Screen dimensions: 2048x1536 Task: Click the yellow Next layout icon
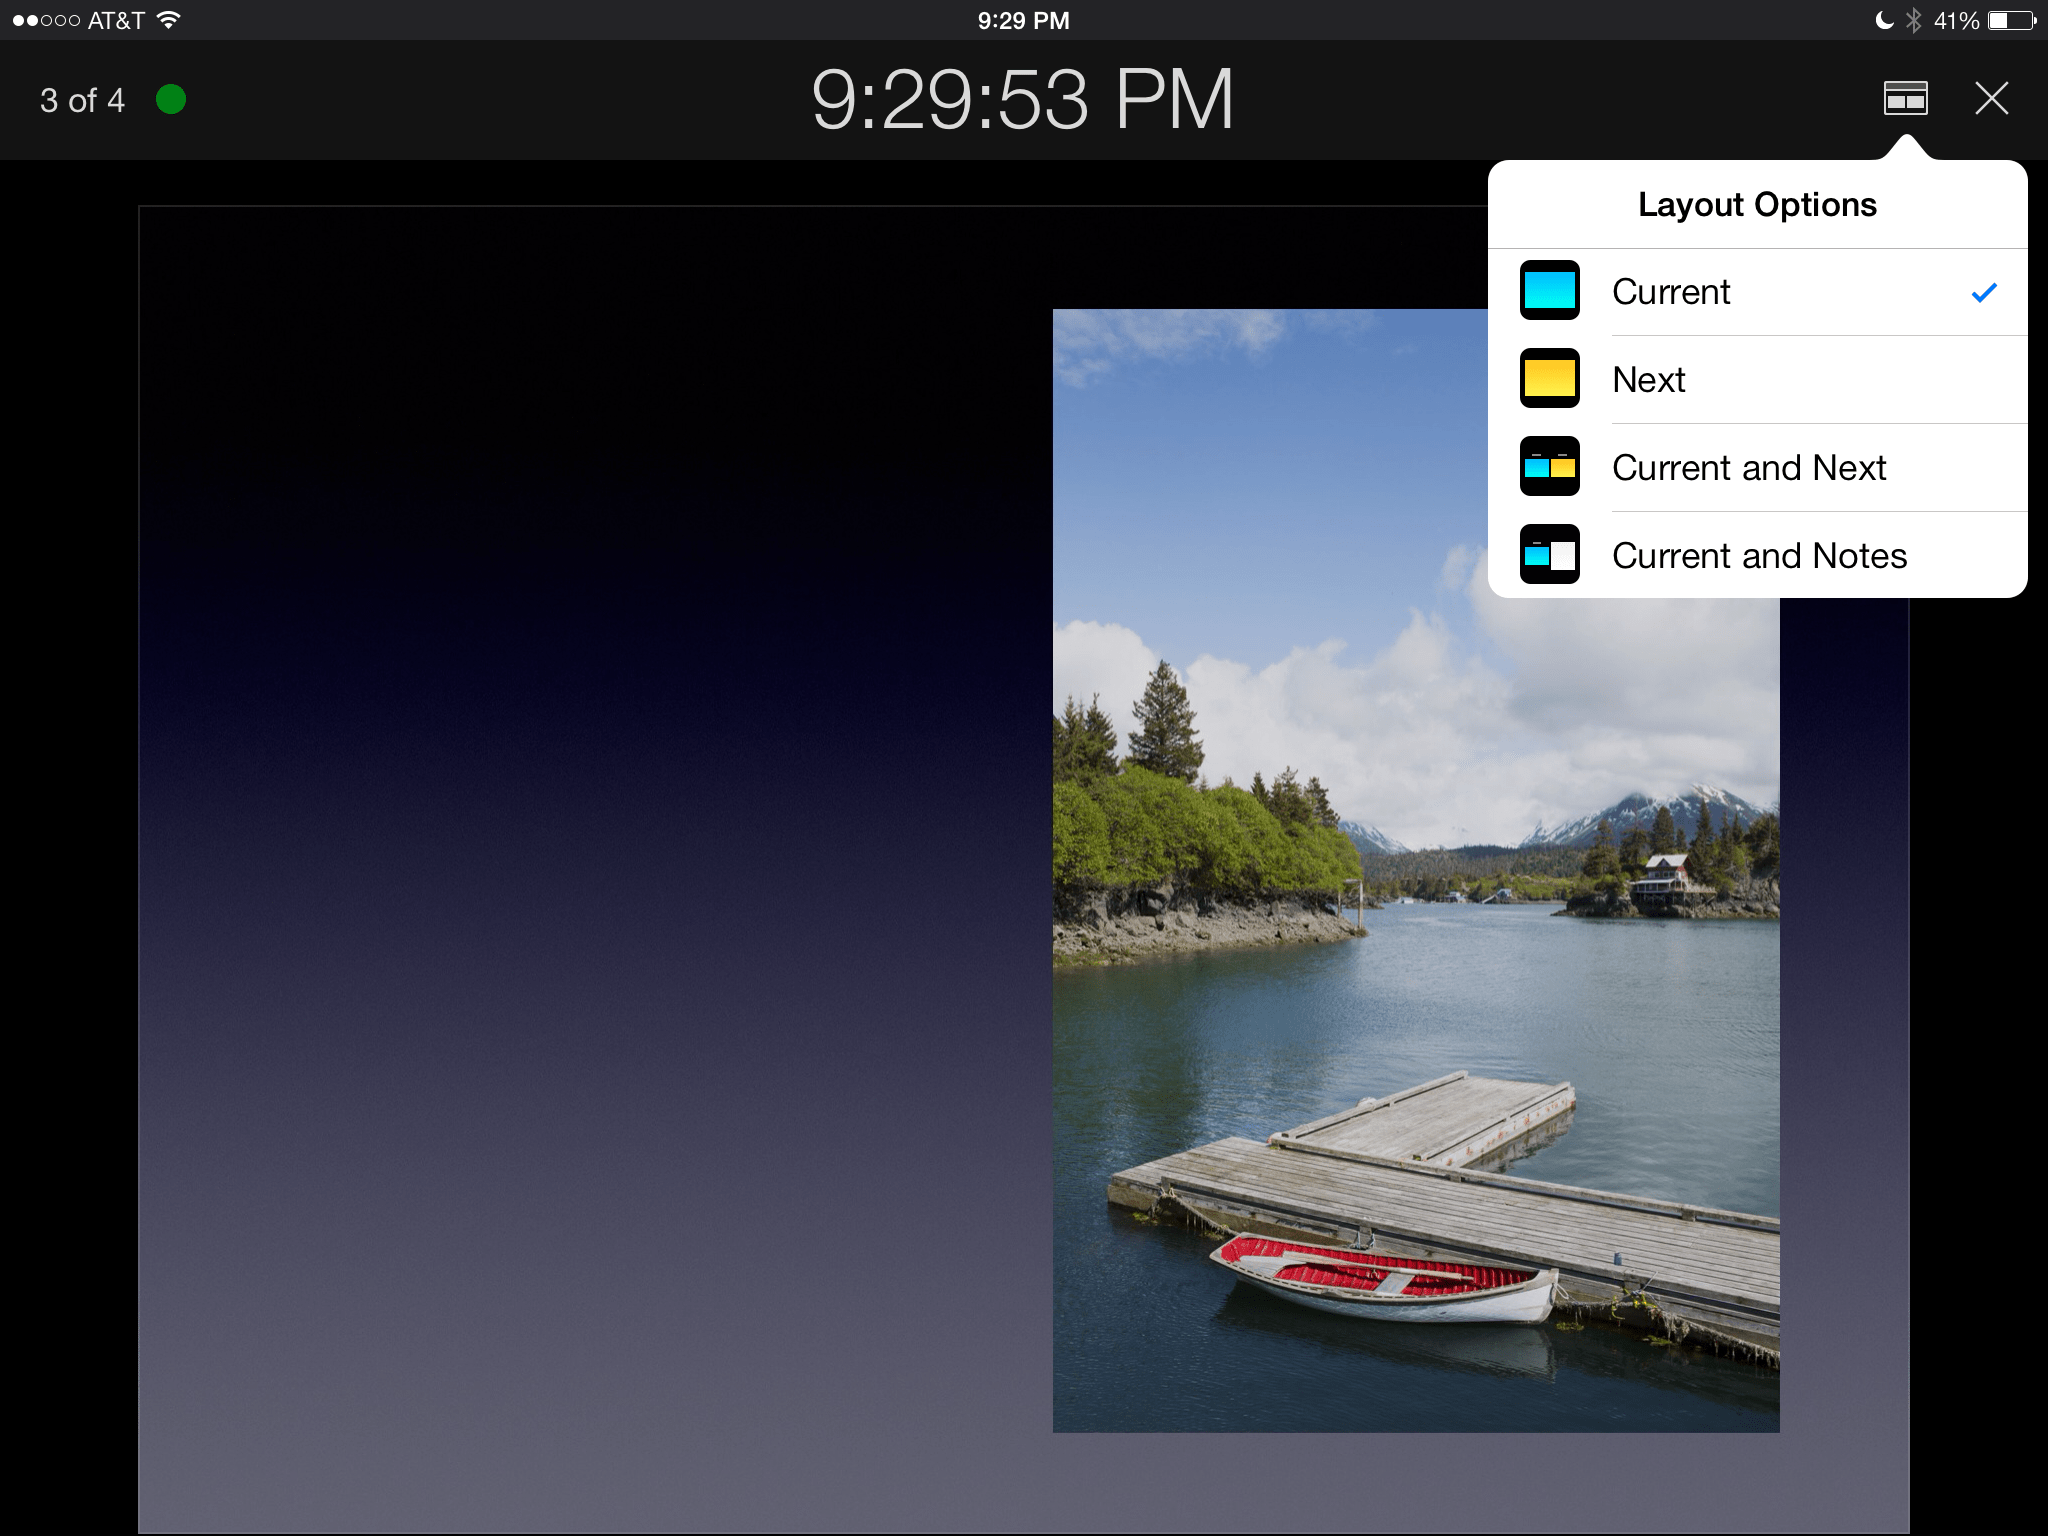1549,379
